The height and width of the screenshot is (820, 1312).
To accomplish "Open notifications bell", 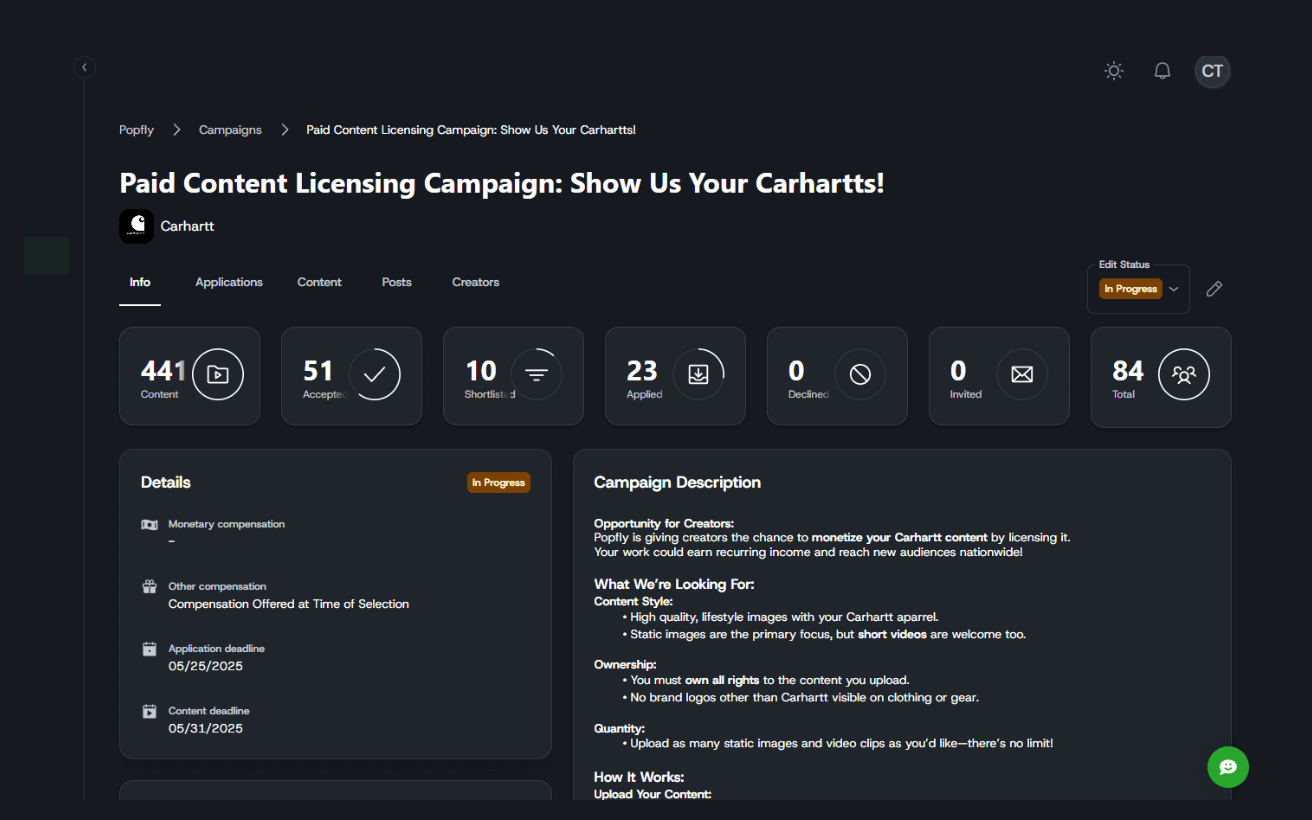I will click(x=1162, y=71).
